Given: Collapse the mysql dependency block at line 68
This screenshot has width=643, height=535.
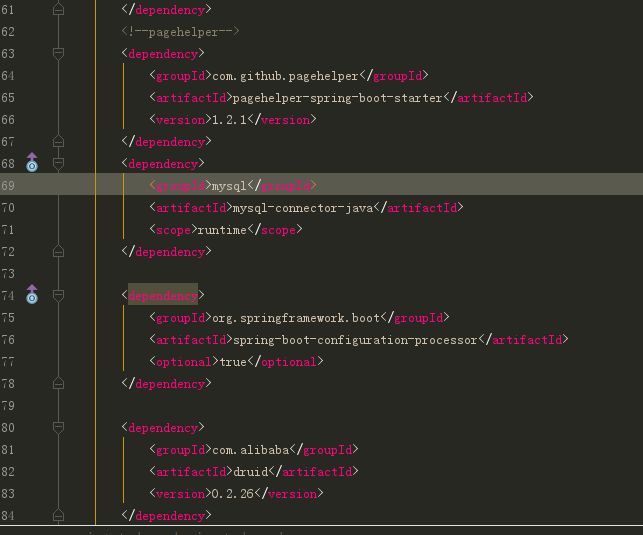Looking at the screenshot, I should pos(58,163).
